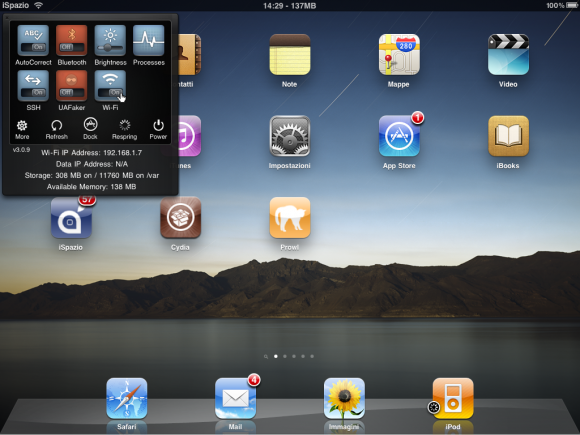Tap the Respring button
The height and width of the screenshot is (435, 580).
(x=125, y=129)
